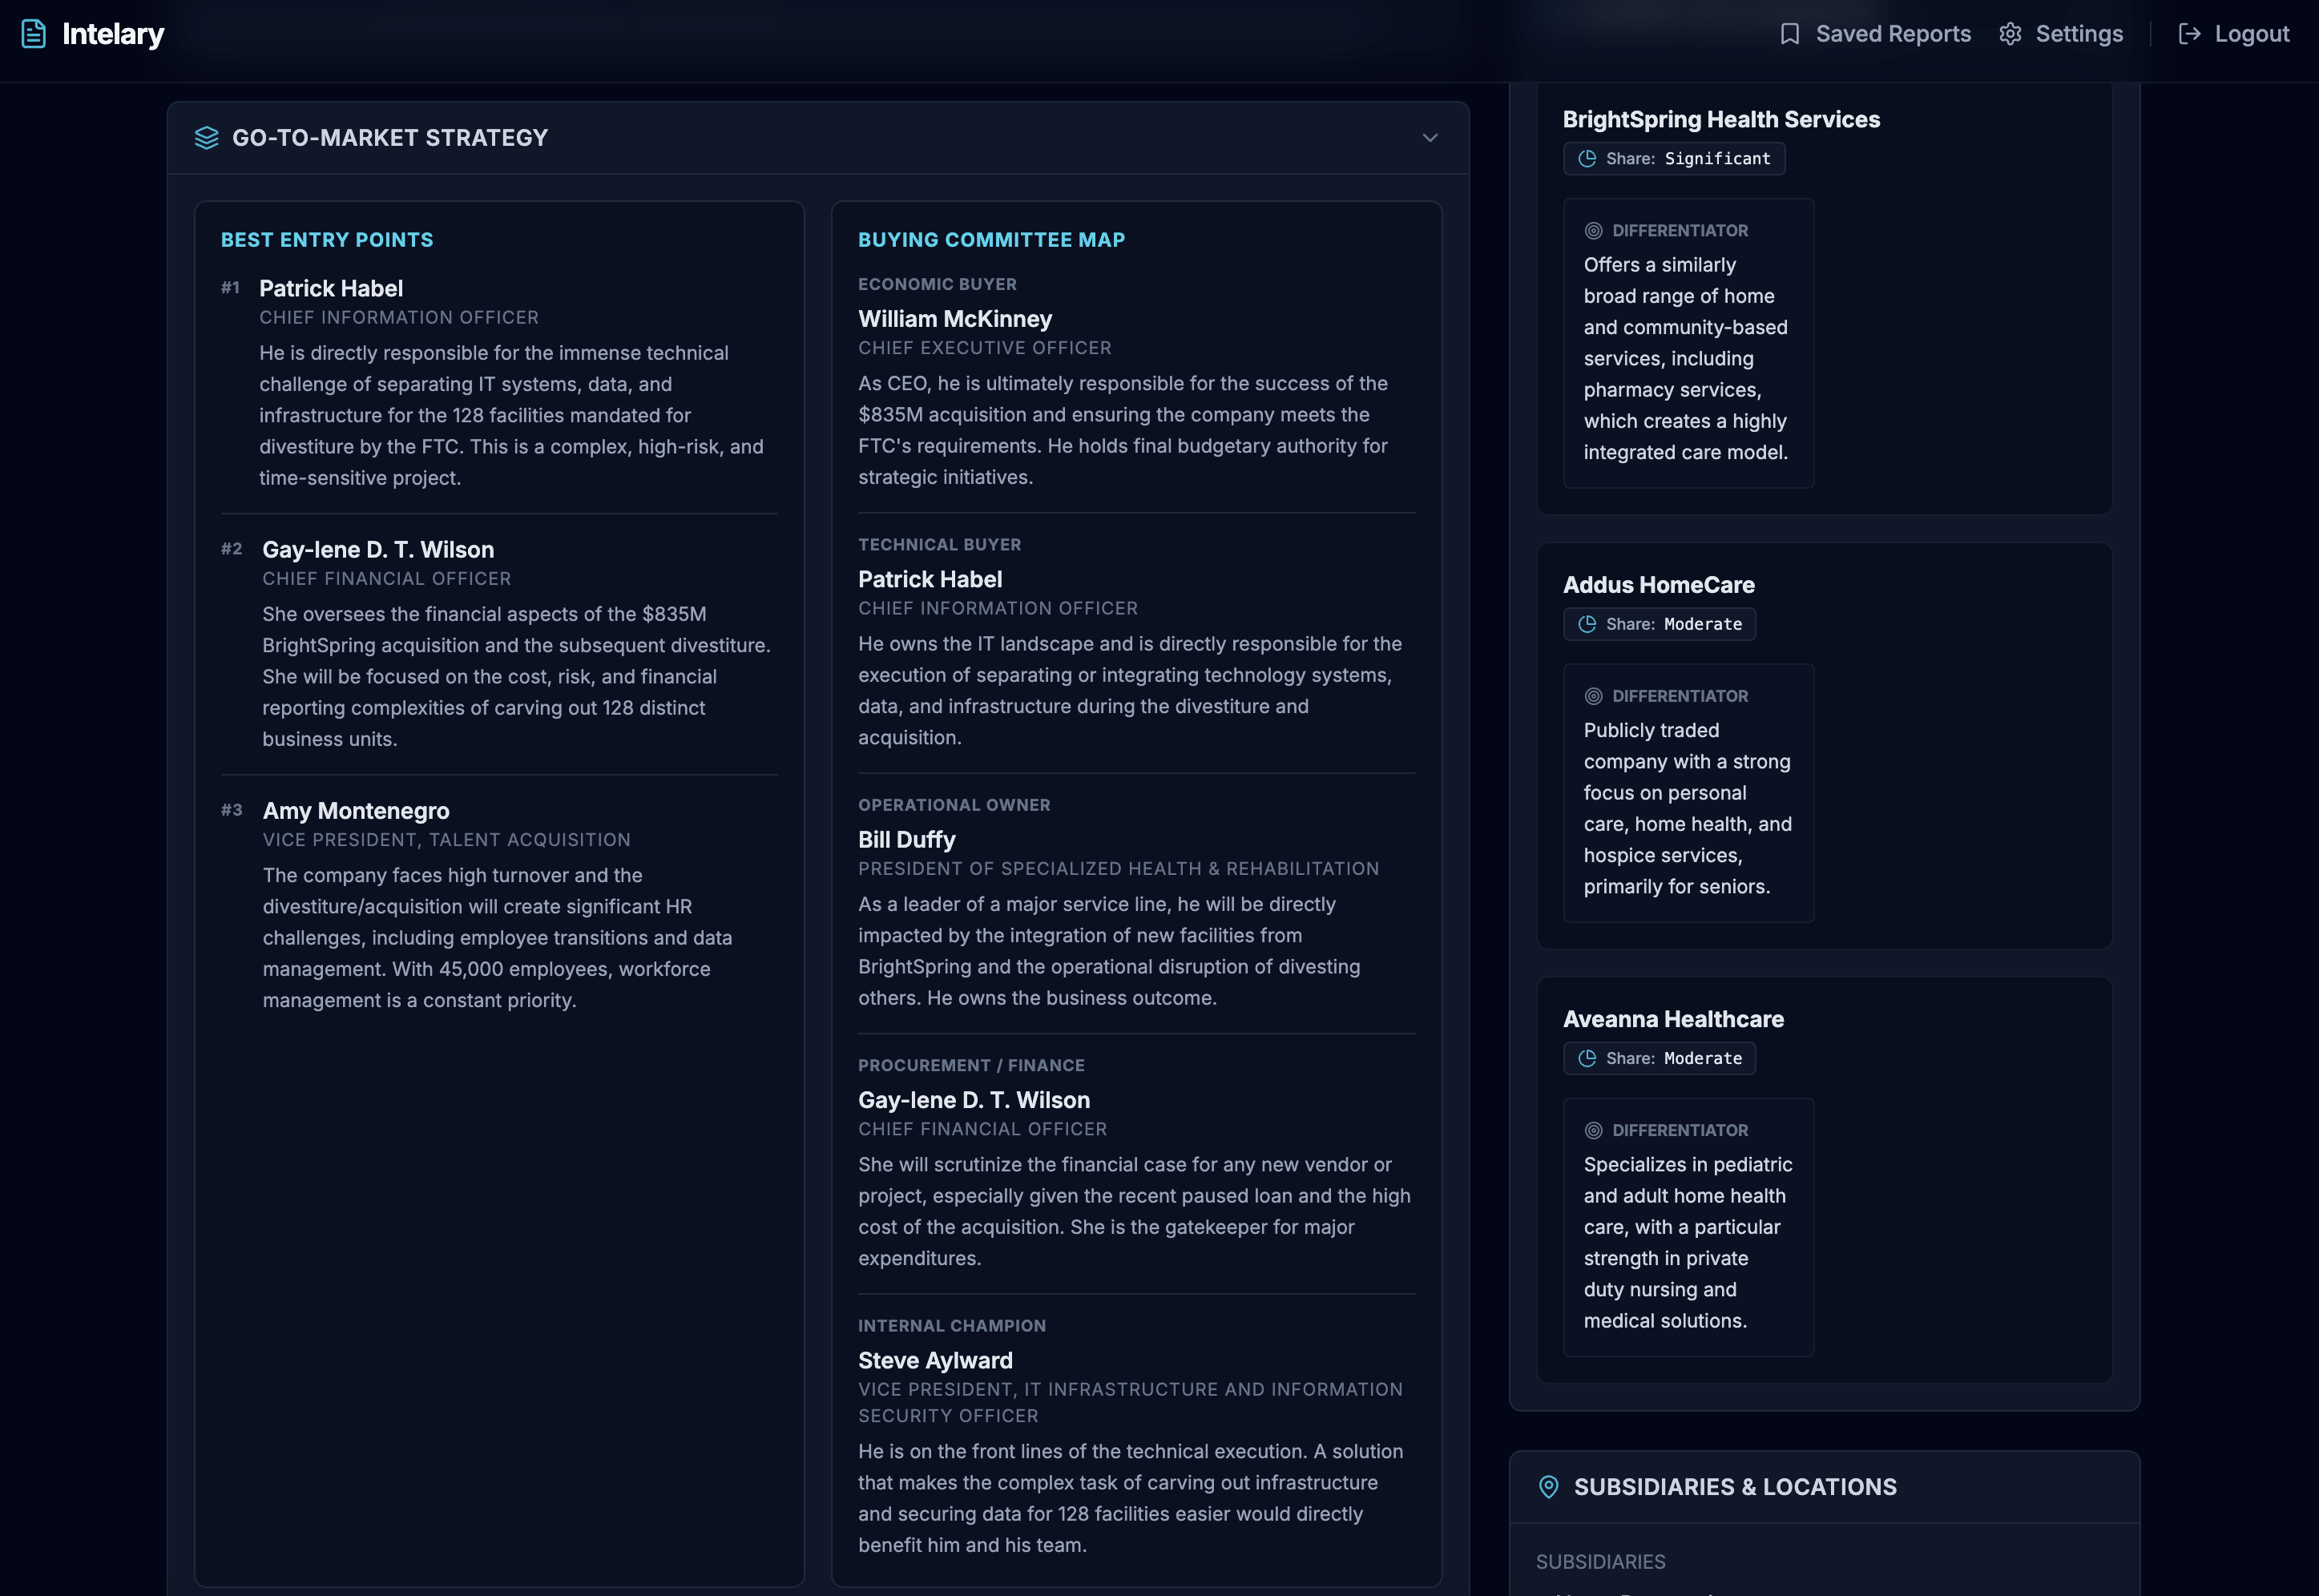This screenshot has height=1596, width=2319.
Task: Click the pie chart icon in Aveanna share badge
Action: tap(1587, 1058)
